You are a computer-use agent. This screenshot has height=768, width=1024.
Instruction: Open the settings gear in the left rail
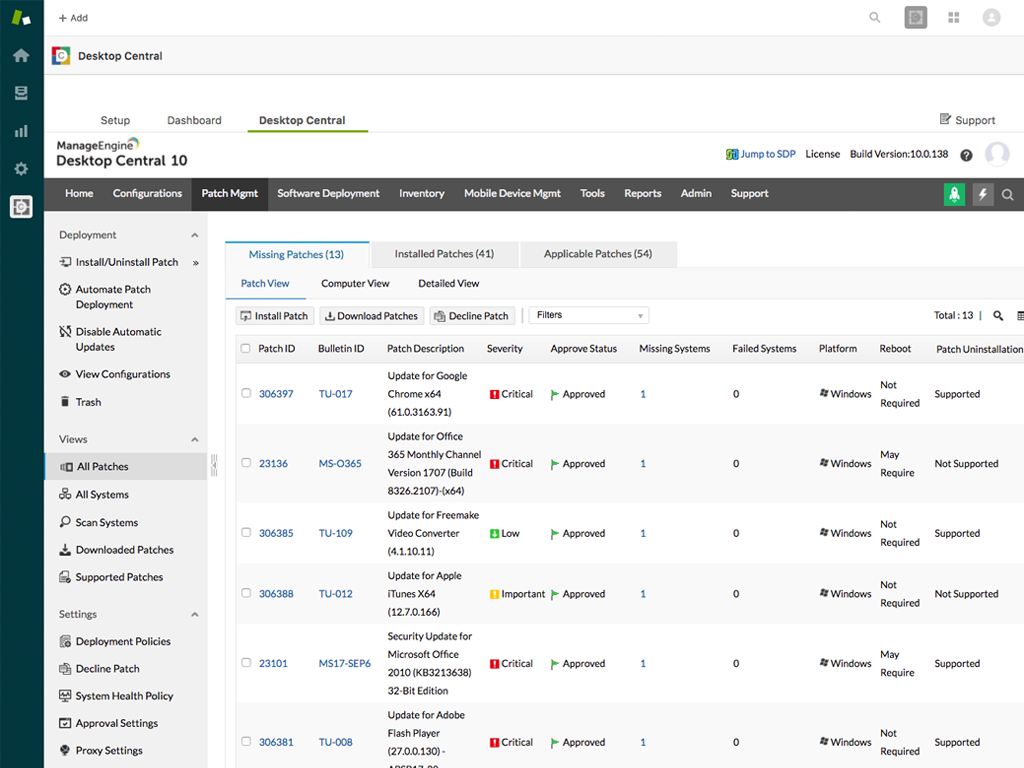point(21,169)
